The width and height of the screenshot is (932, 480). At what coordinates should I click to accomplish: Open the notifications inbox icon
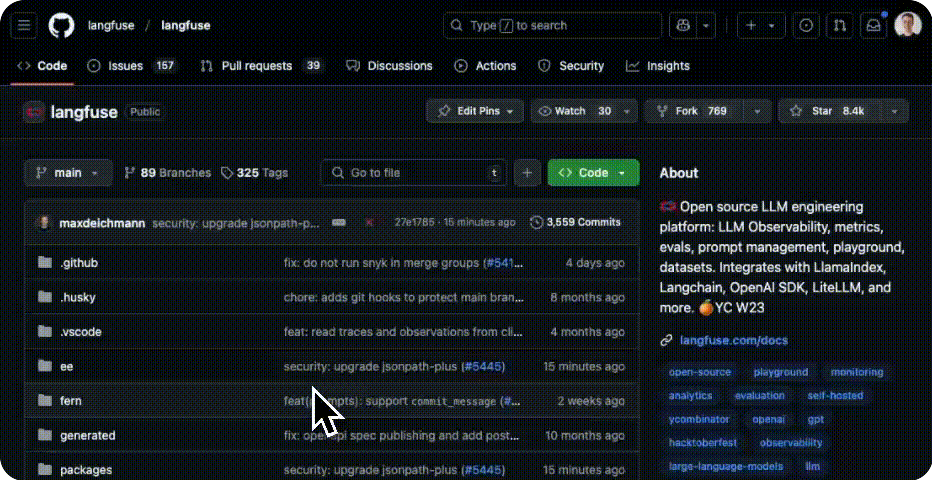click(x=873, y=26)
